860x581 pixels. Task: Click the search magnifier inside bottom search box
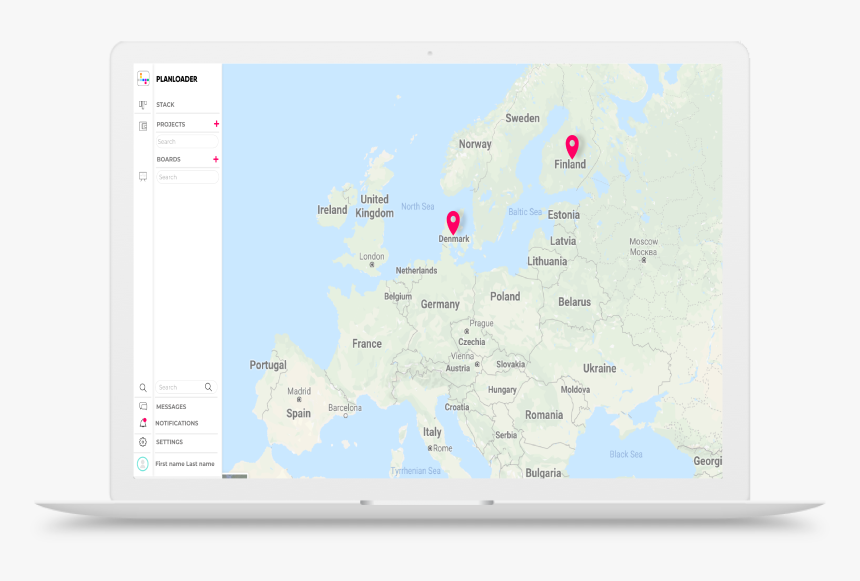tap(208, 387)
